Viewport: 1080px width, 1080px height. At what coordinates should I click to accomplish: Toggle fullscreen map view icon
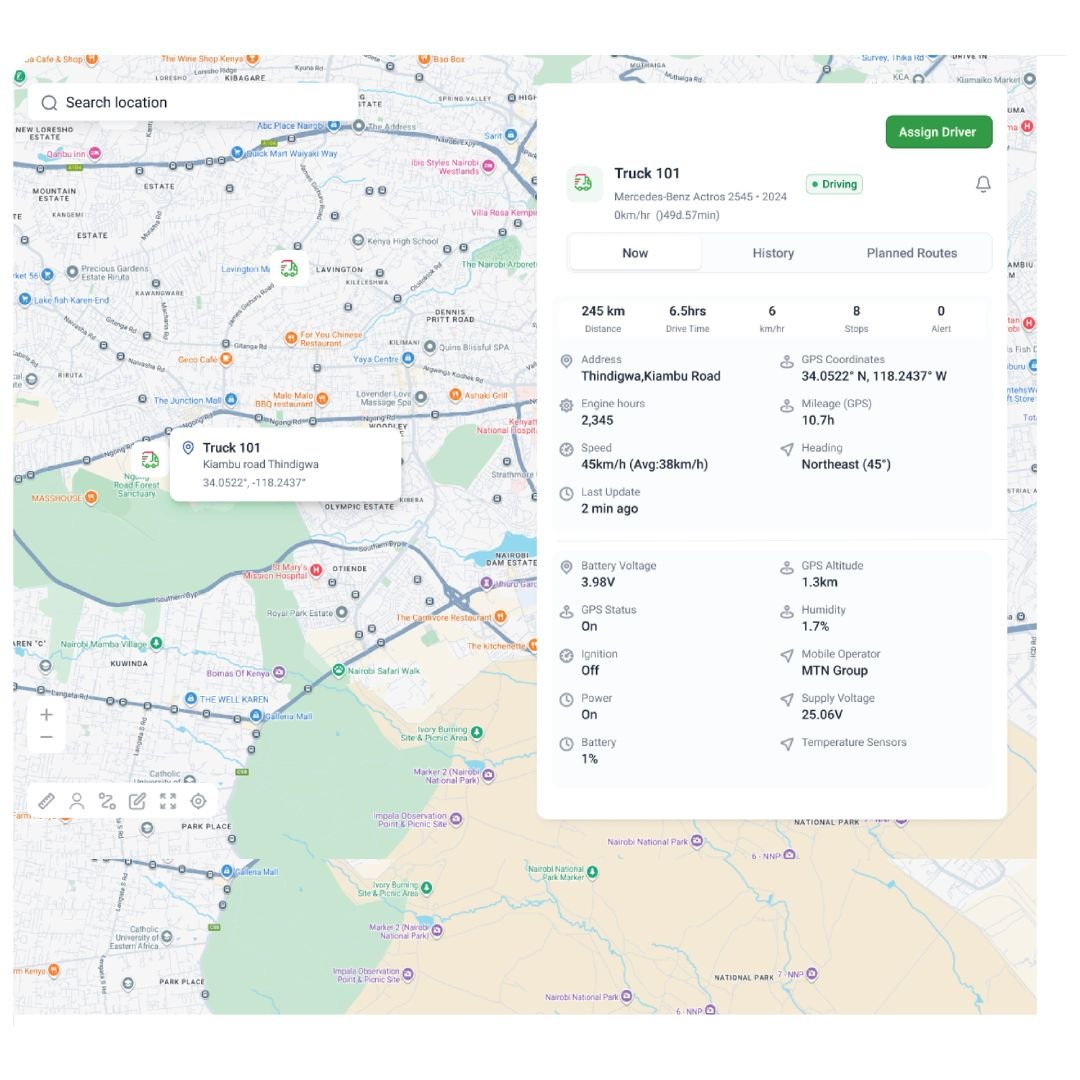(x=168, y=801)
